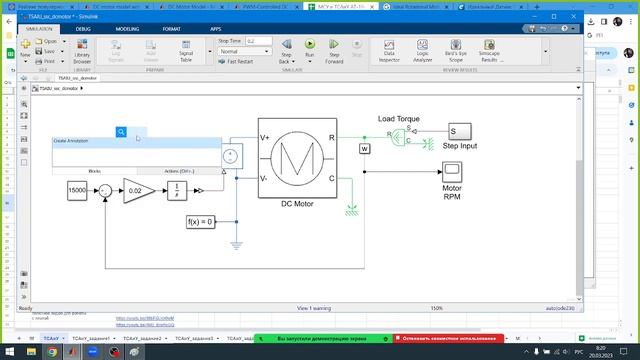Screen dimensions: 640x360
Task: Open the model path dropdown at breadcrumb bar right
Action: coord(578,88)
